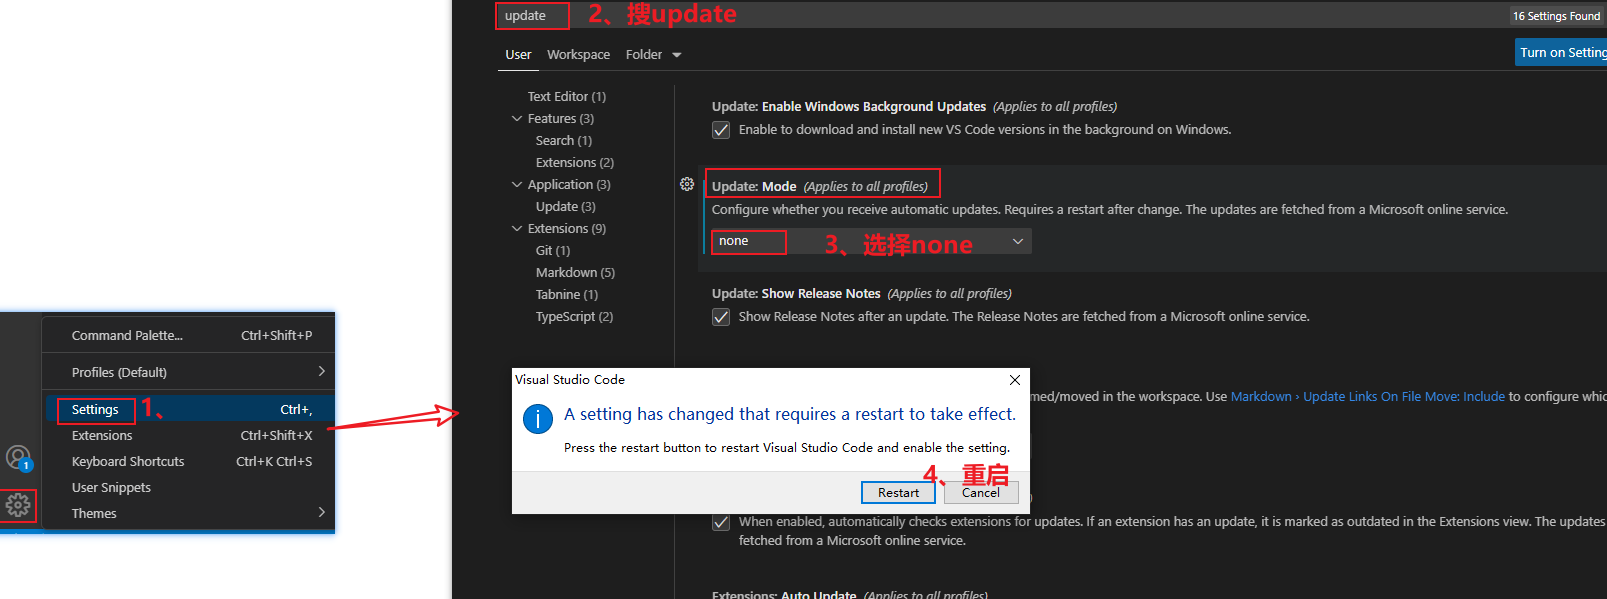Click Update: Show Release Notes title
The image size is (1607, 599).
(x=796, y=294)
